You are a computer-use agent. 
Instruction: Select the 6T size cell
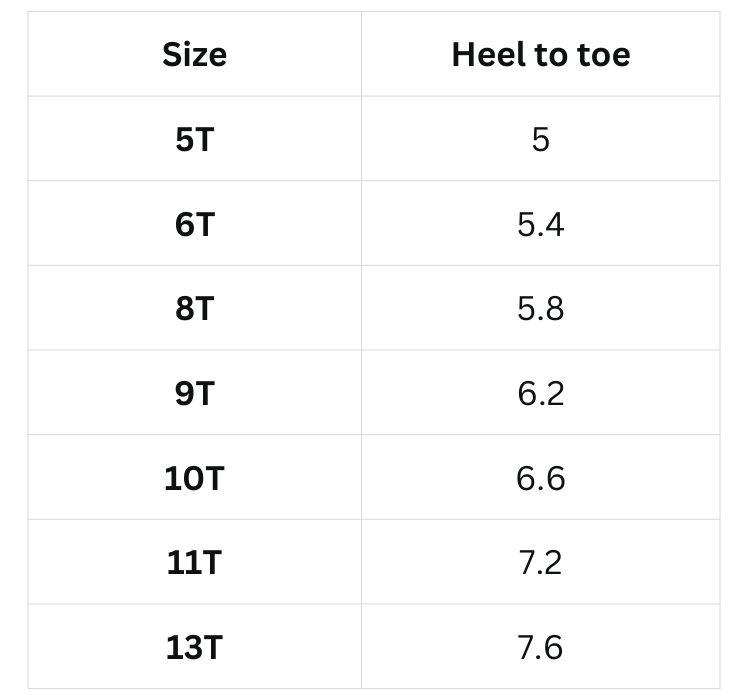[194, 224]
